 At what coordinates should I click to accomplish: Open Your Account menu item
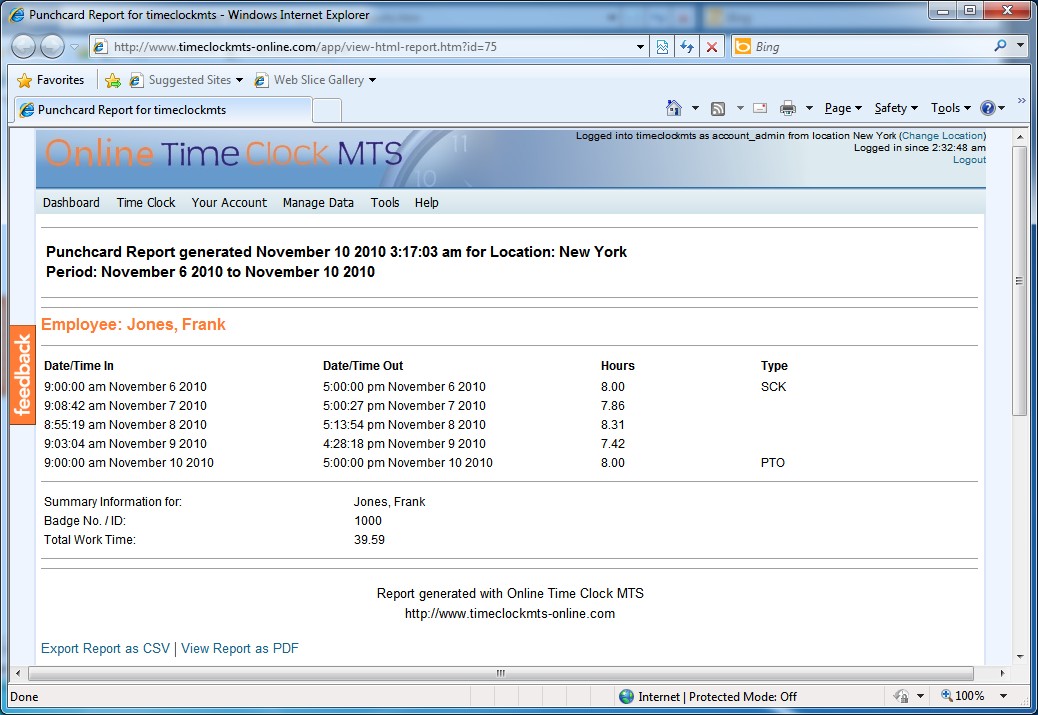click(229, 203)
